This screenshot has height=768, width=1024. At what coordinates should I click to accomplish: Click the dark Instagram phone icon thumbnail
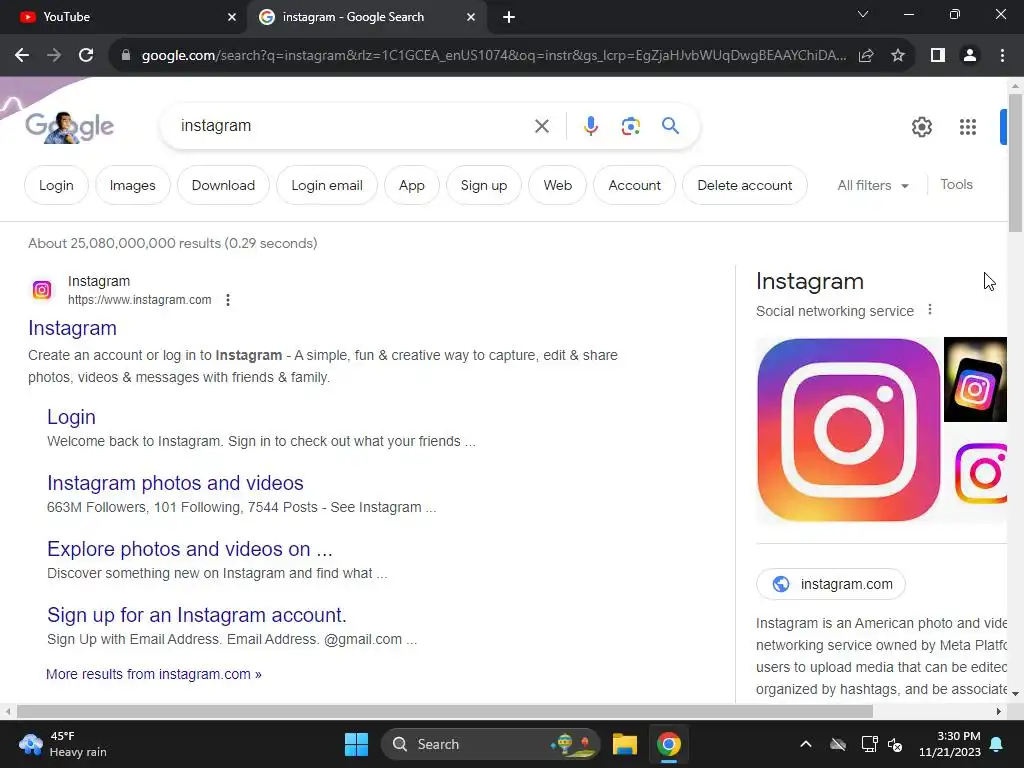975,379
